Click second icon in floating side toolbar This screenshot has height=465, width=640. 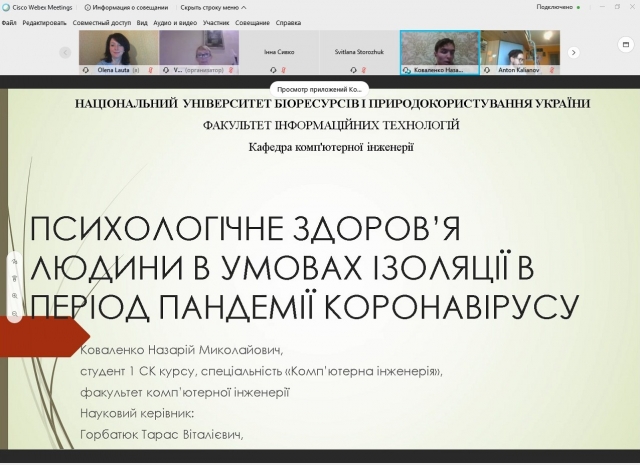[15, 278]
